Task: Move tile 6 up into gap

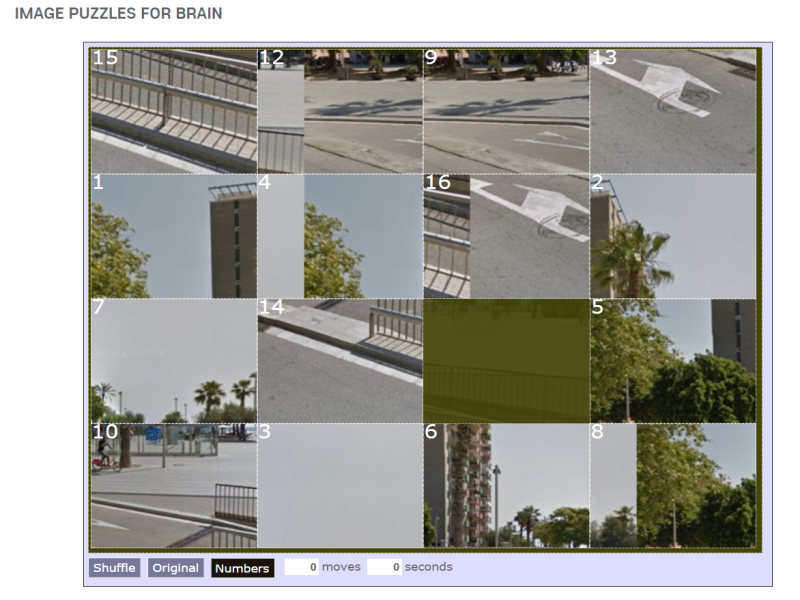Action: 506,486
